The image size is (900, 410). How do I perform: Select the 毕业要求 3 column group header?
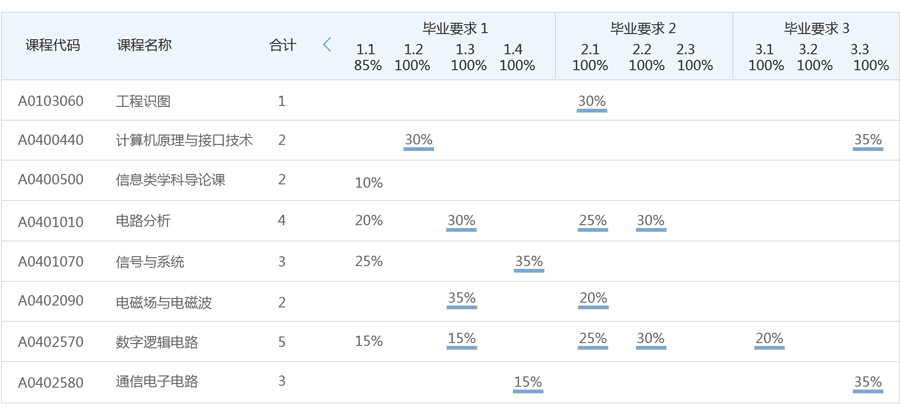click(816, 28)
